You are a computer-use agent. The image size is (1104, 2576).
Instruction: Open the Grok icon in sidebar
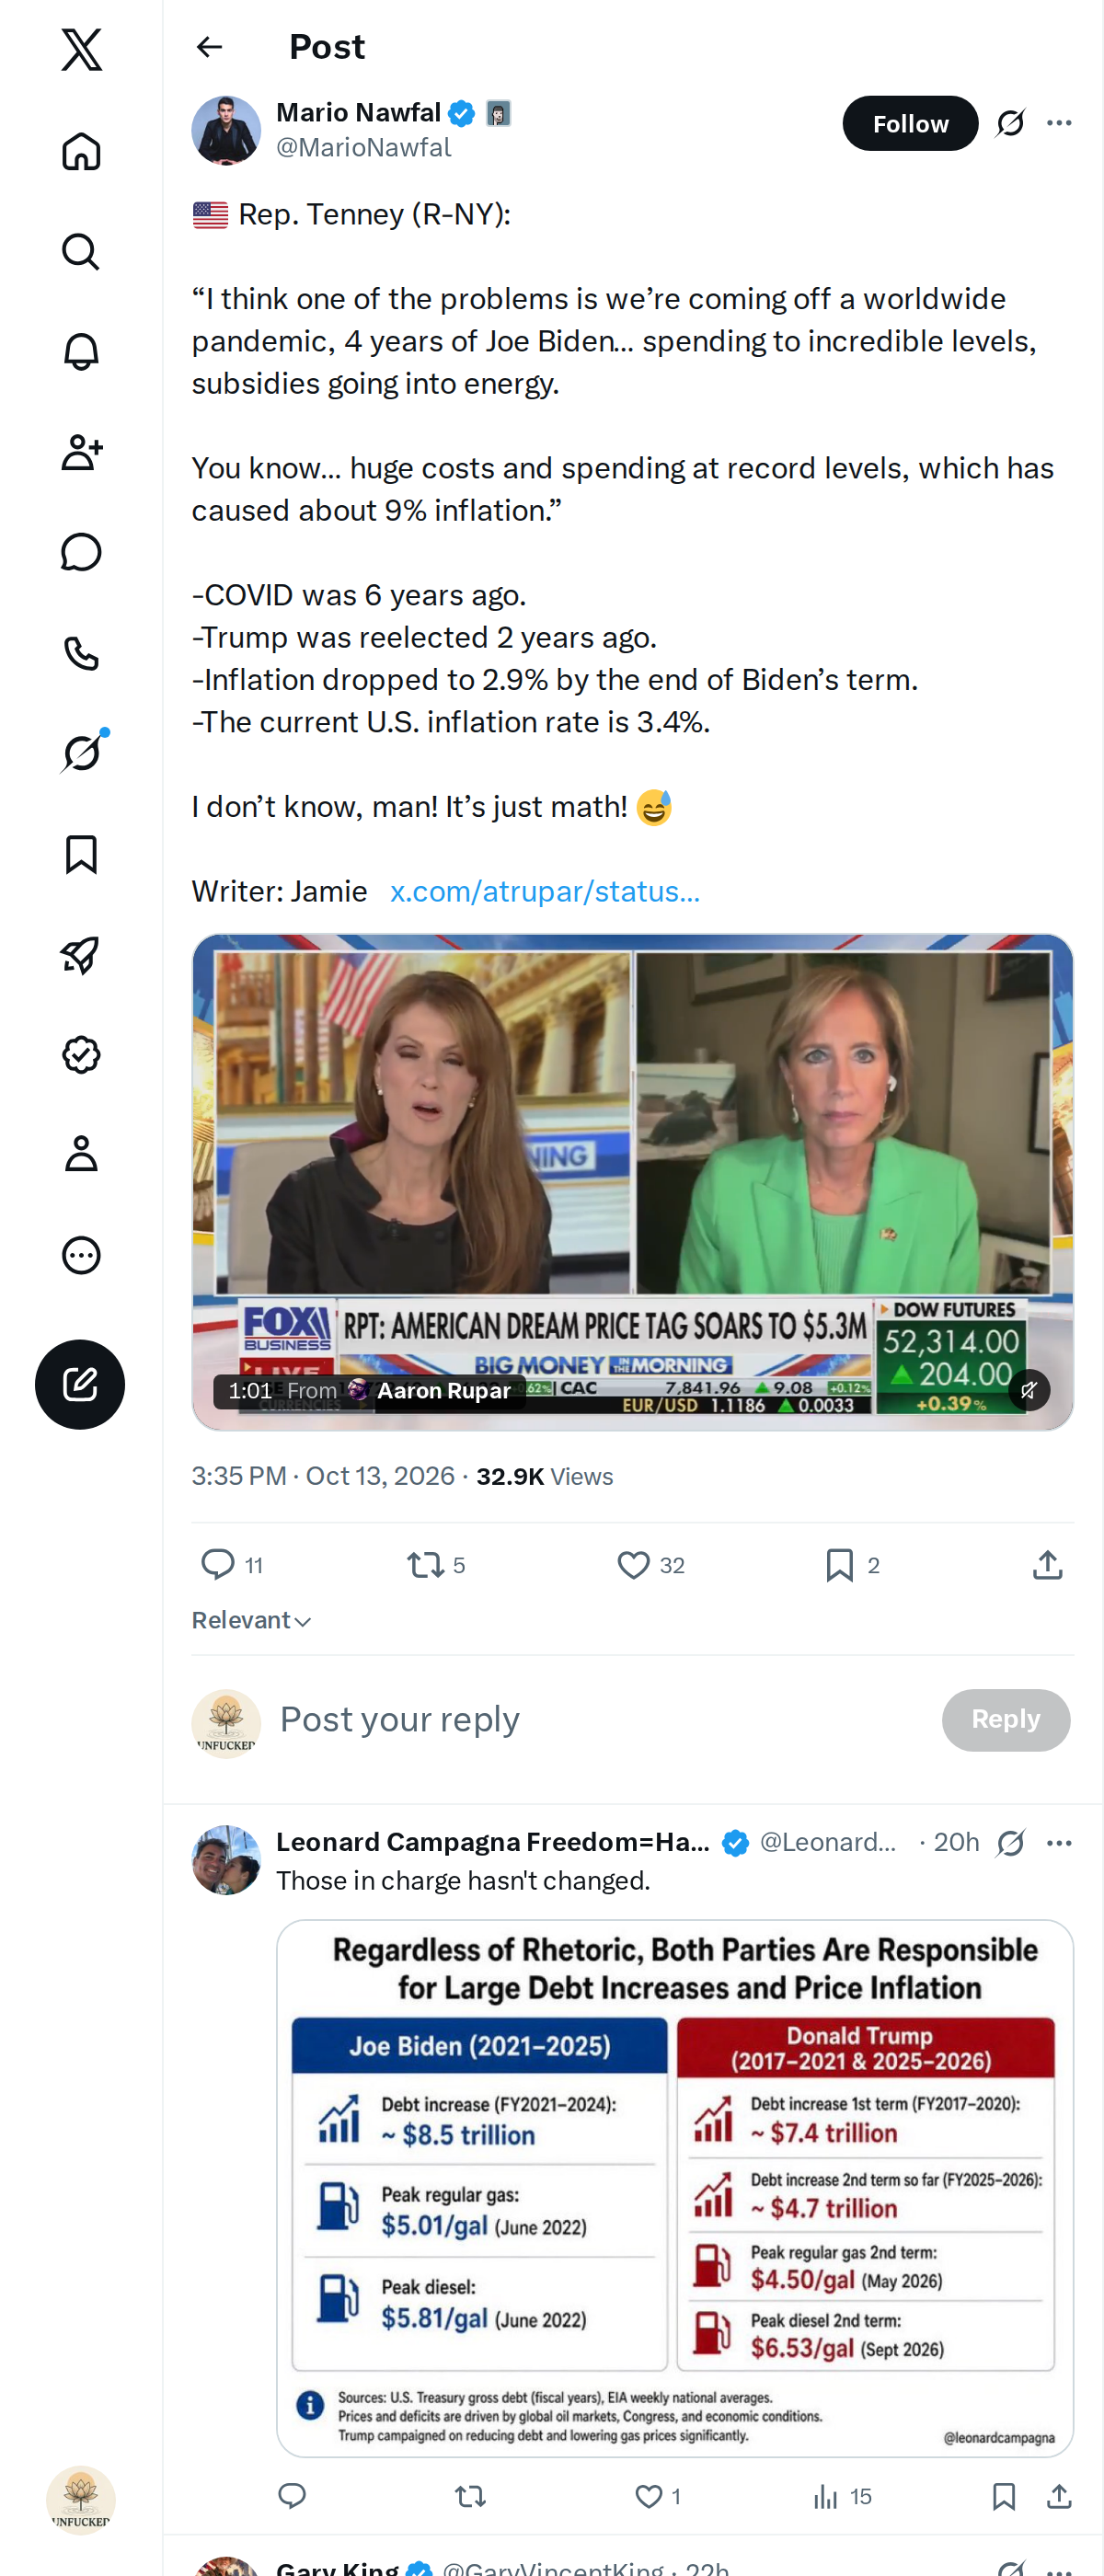point(81,753)
